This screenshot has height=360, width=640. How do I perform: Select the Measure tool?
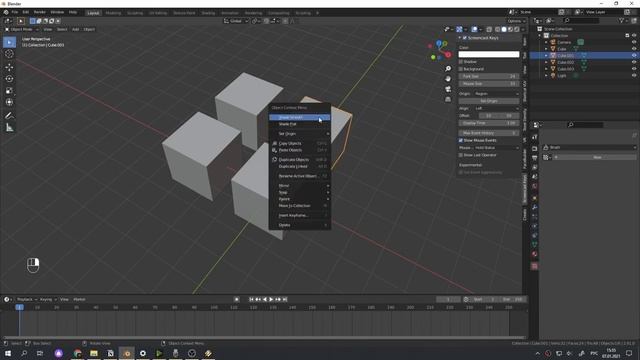pyautogui.click(x=9, y=128)
